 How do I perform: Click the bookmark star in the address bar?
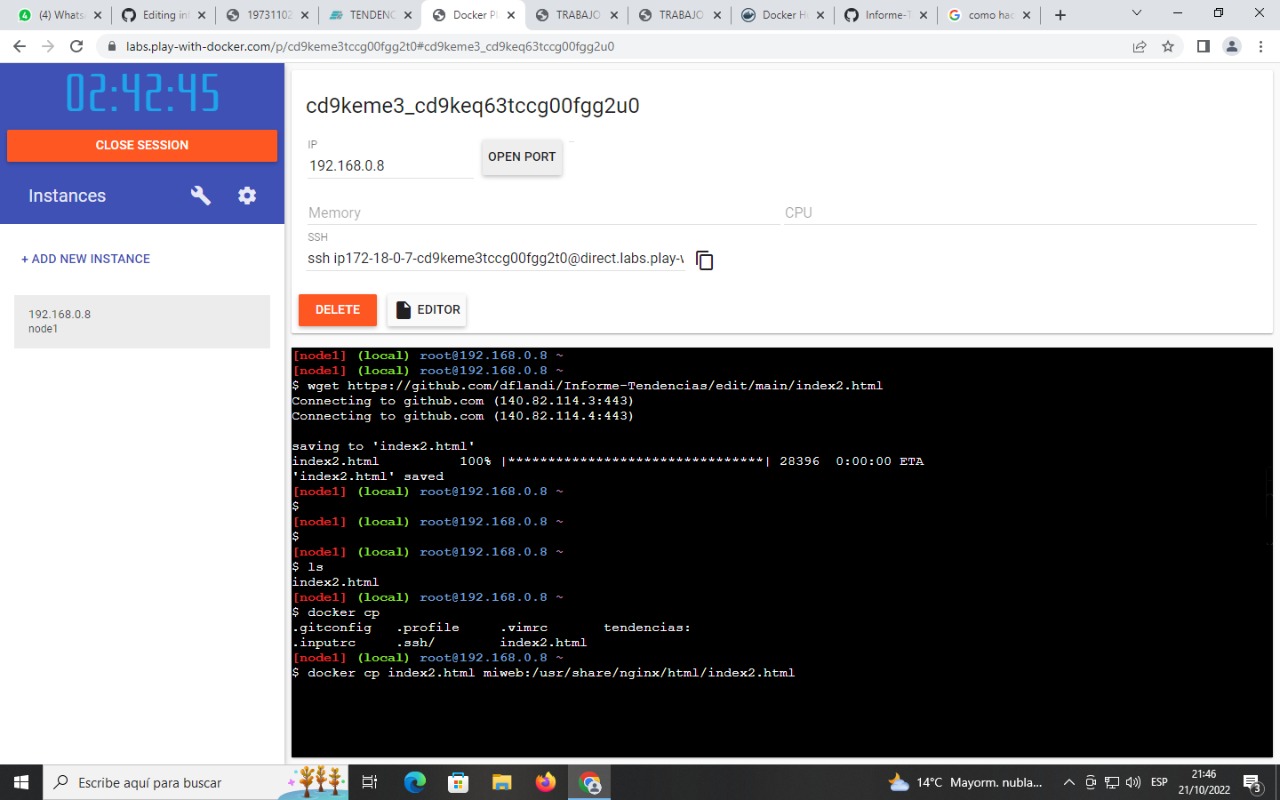point(1167,46)
